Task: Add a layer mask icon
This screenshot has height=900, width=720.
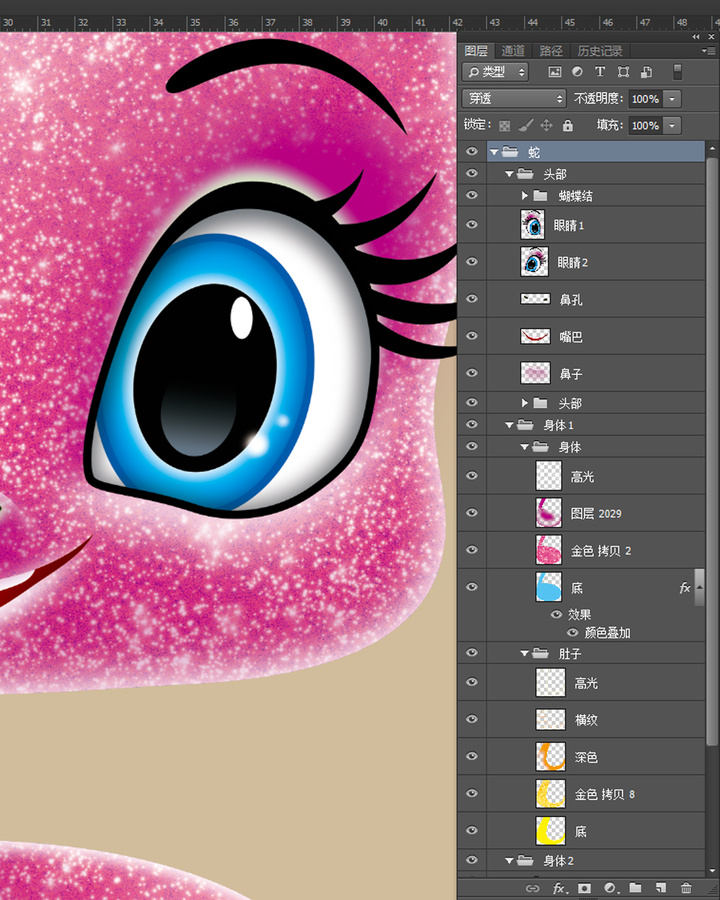Action: pyautogui.click(x=584, y=889)
